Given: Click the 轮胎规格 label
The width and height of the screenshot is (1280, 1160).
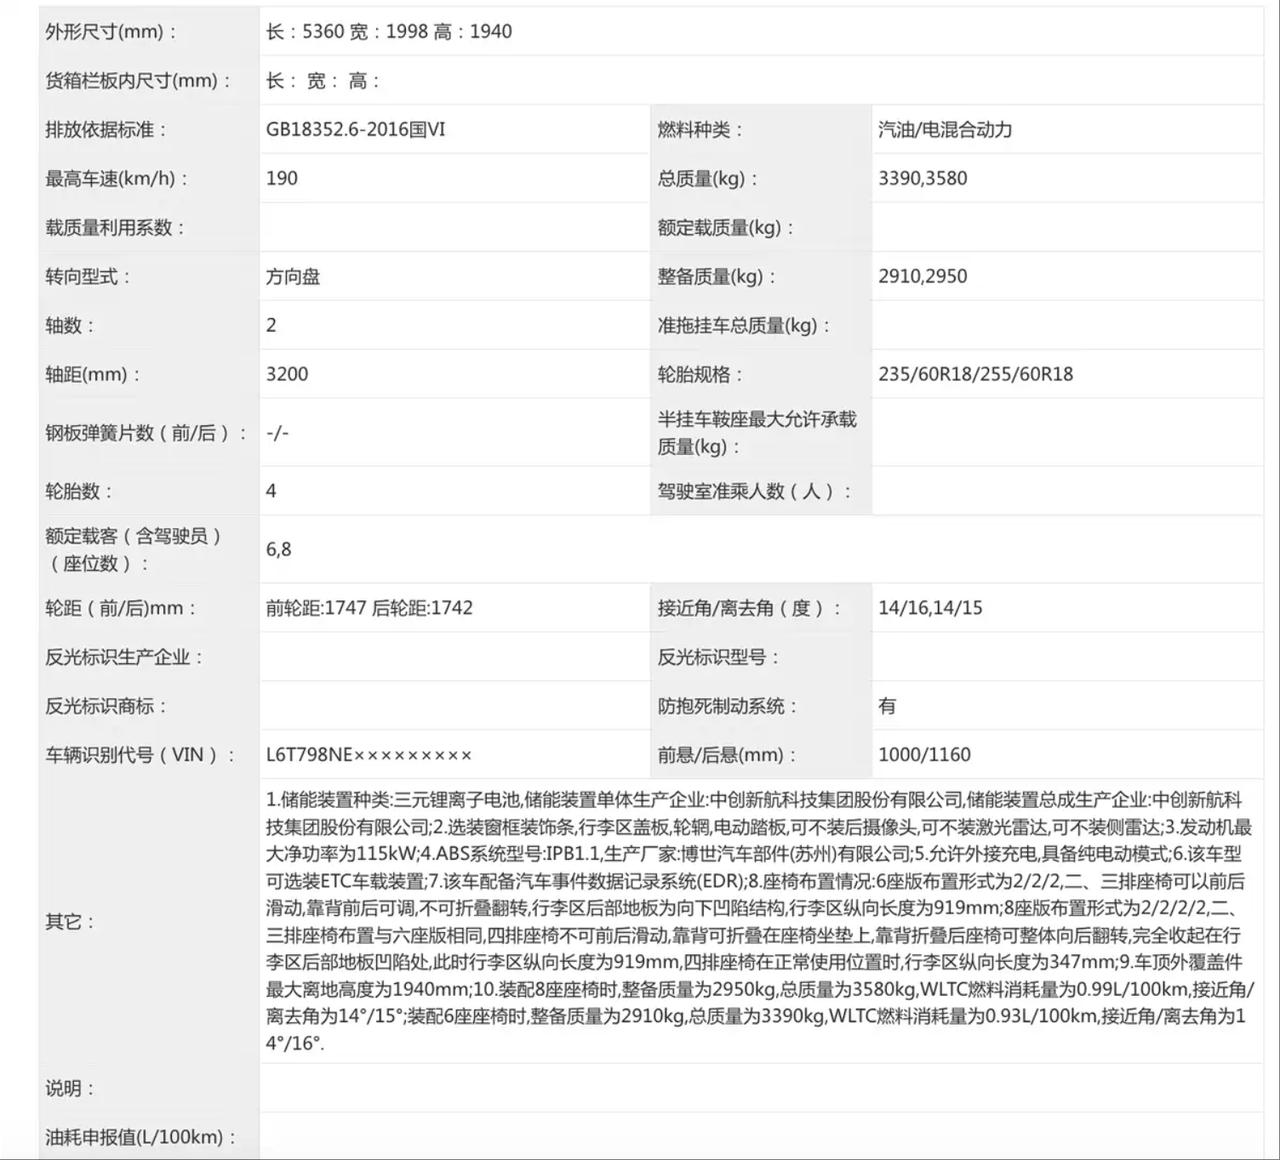Looking at the screenshot, I should click(x=700, y=375).
